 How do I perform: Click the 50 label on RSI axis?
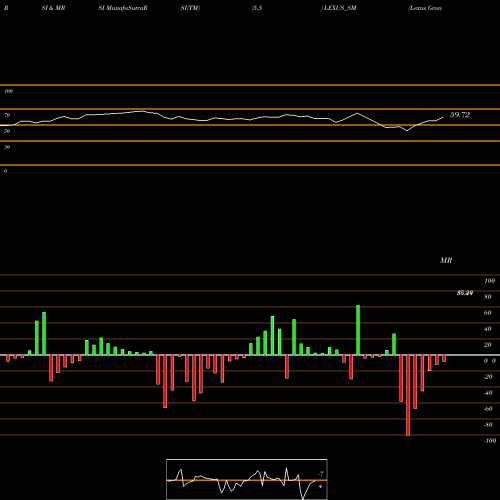(x=7, y=131)
